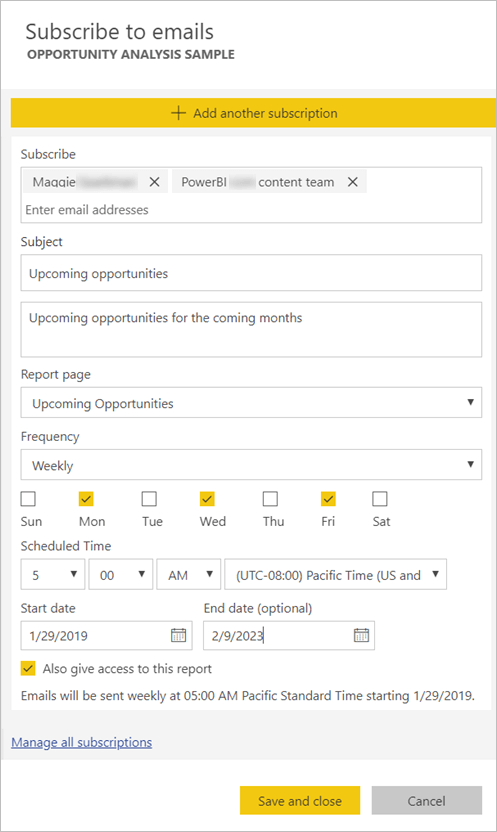The image size is (497, 832).
Task: Open the hour dropdown showing 5
Action: tap(53, 574)
